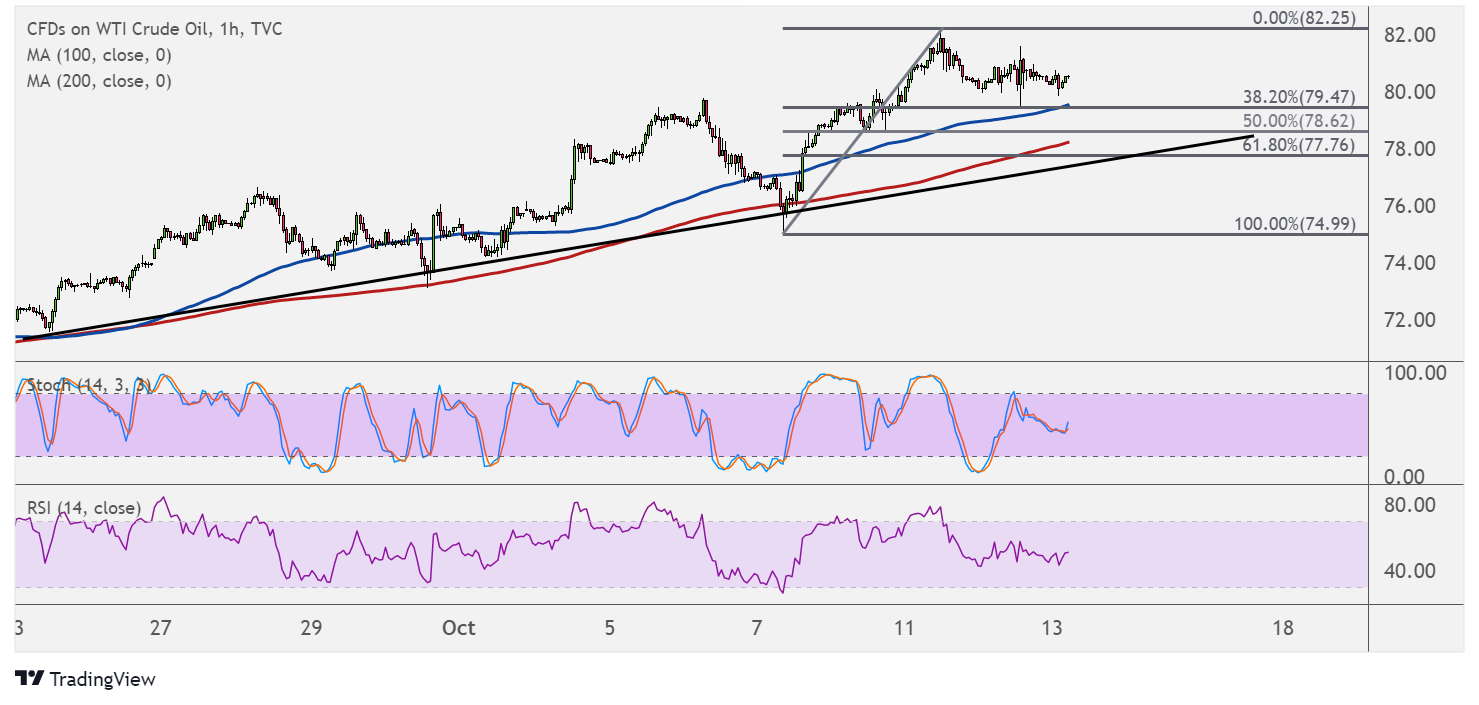Screen dimensions: 1479x705
Task: Click the 40.00 RSI scale value
Action: coord(1411,571)
